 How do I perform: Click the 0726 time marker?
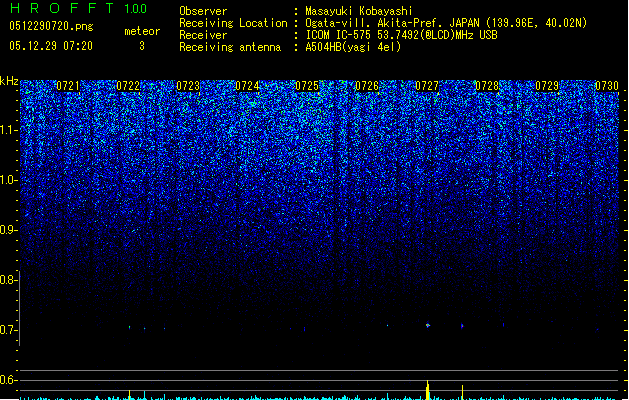tap(367, 86)
